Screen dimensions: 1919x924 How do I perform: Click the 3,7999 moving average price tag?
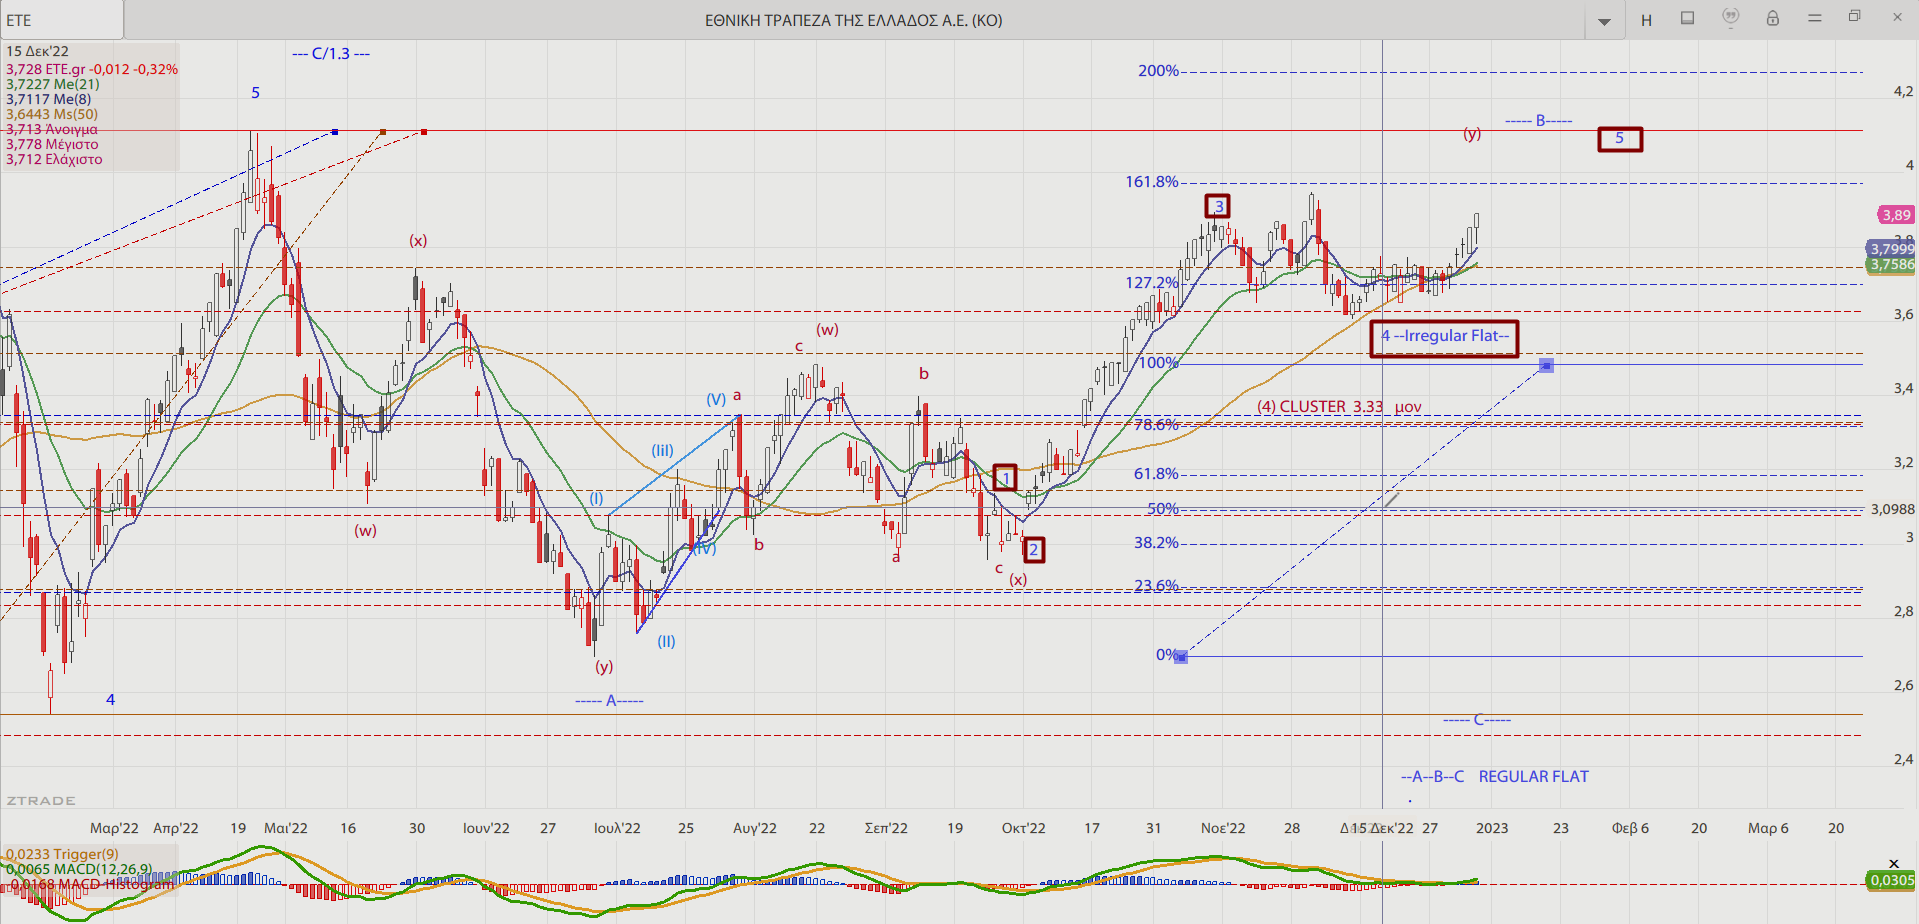[x=1892, y=249]
